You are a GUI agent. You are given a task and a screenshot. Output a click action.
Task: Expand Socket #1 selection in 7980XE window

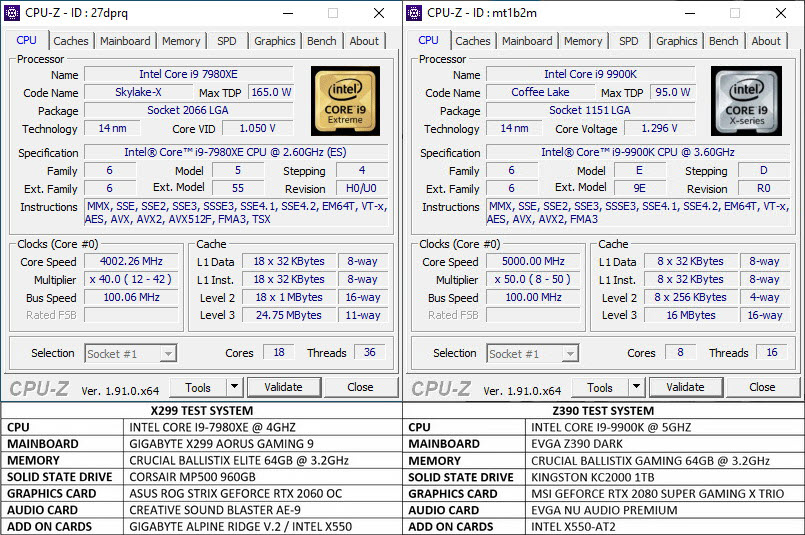(168, 353)
